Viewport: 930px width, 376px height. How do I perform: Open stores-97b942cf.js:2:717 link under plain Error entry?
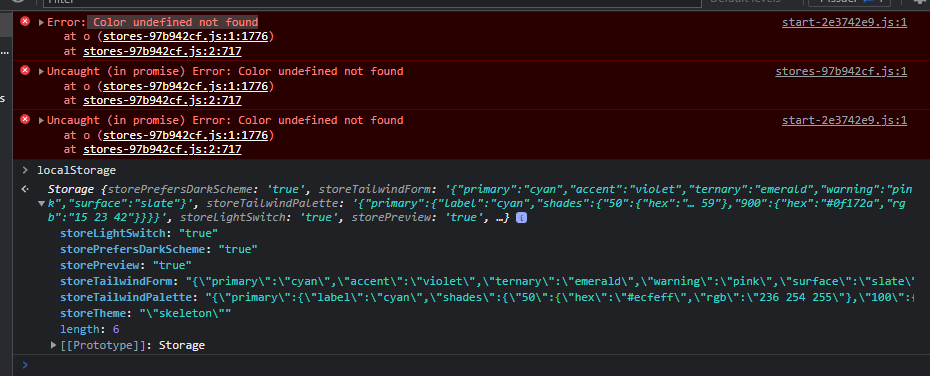point(163,51)
